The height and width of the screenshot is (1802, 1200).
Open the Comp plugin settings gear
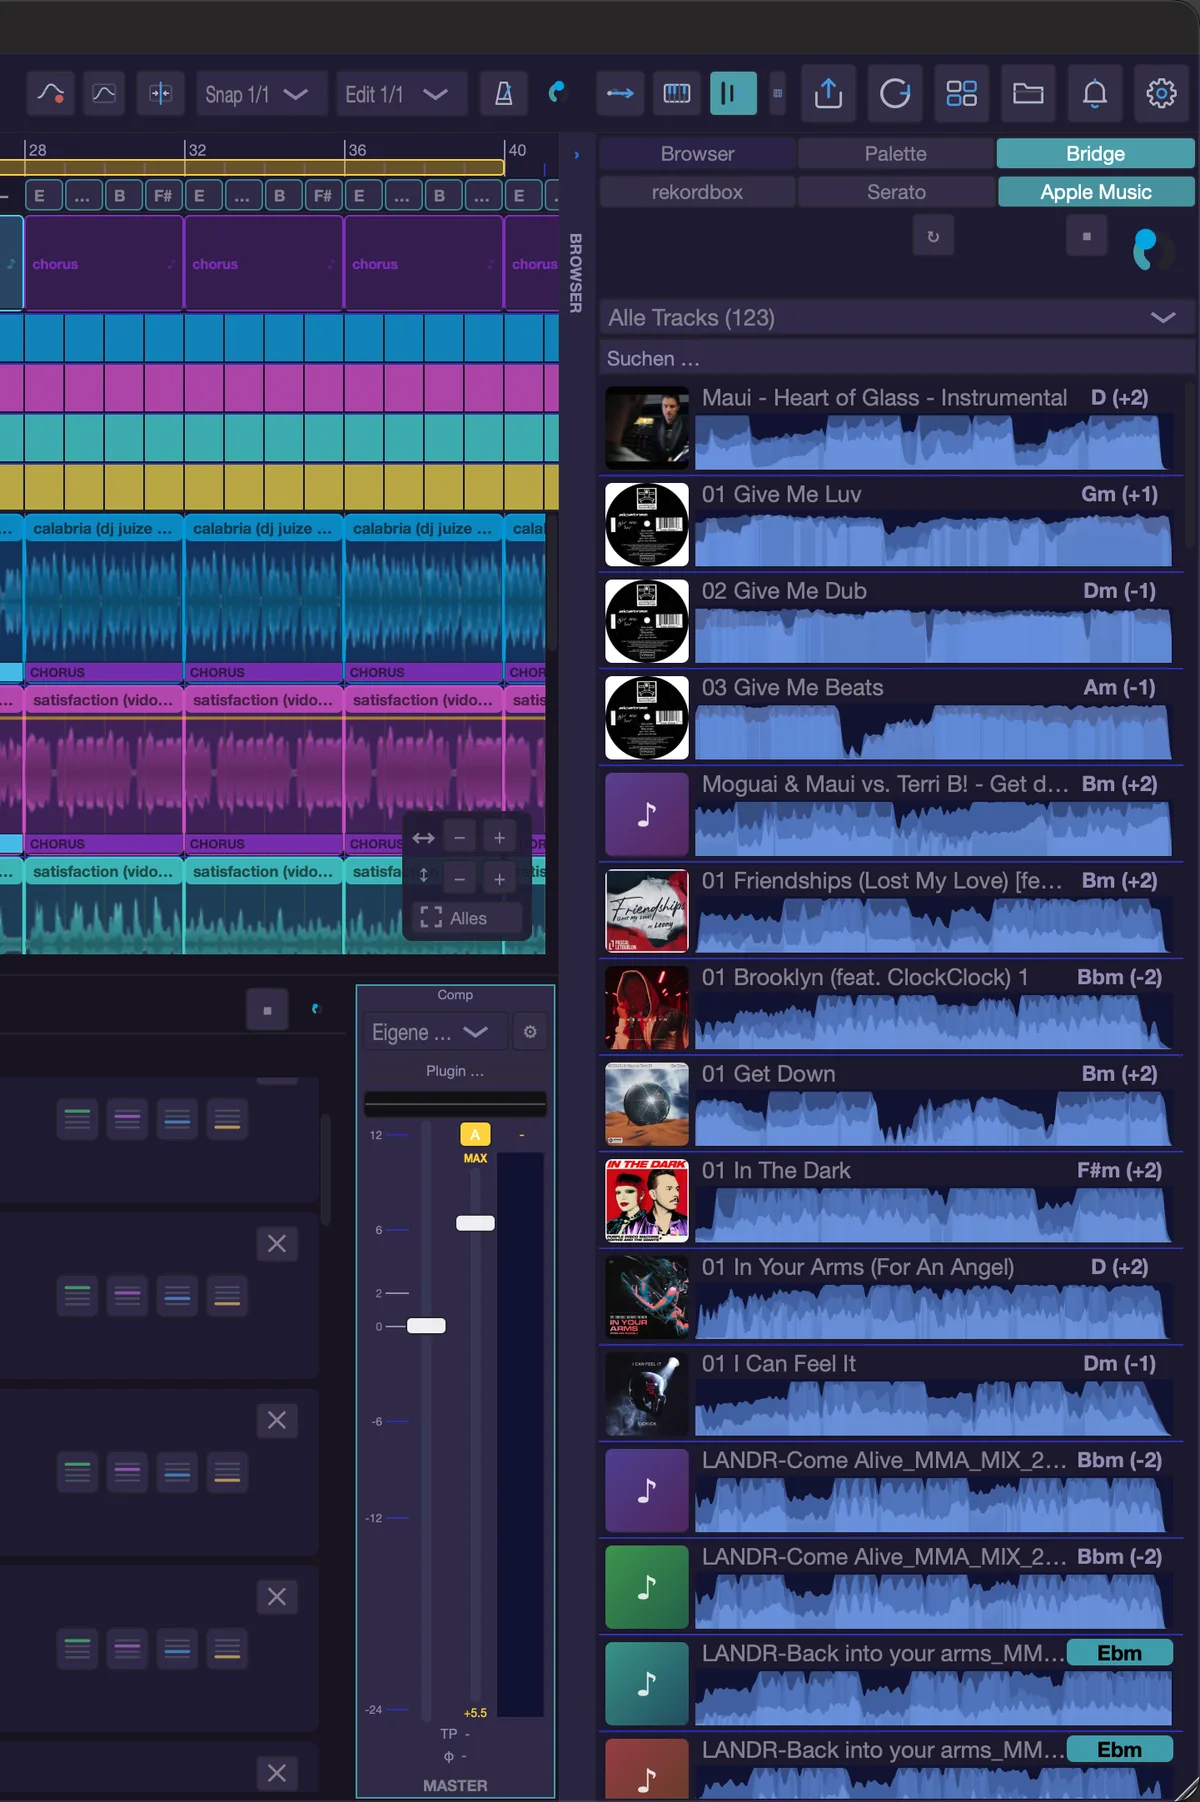[x=530, y=1032]
